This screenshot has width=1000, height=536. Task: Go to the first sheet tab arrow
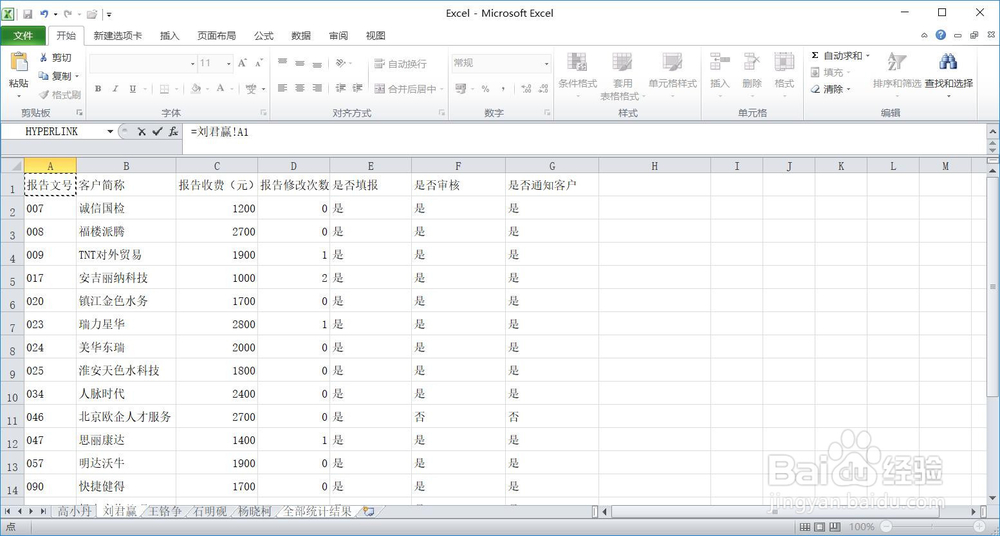click(x=8, y=511)
